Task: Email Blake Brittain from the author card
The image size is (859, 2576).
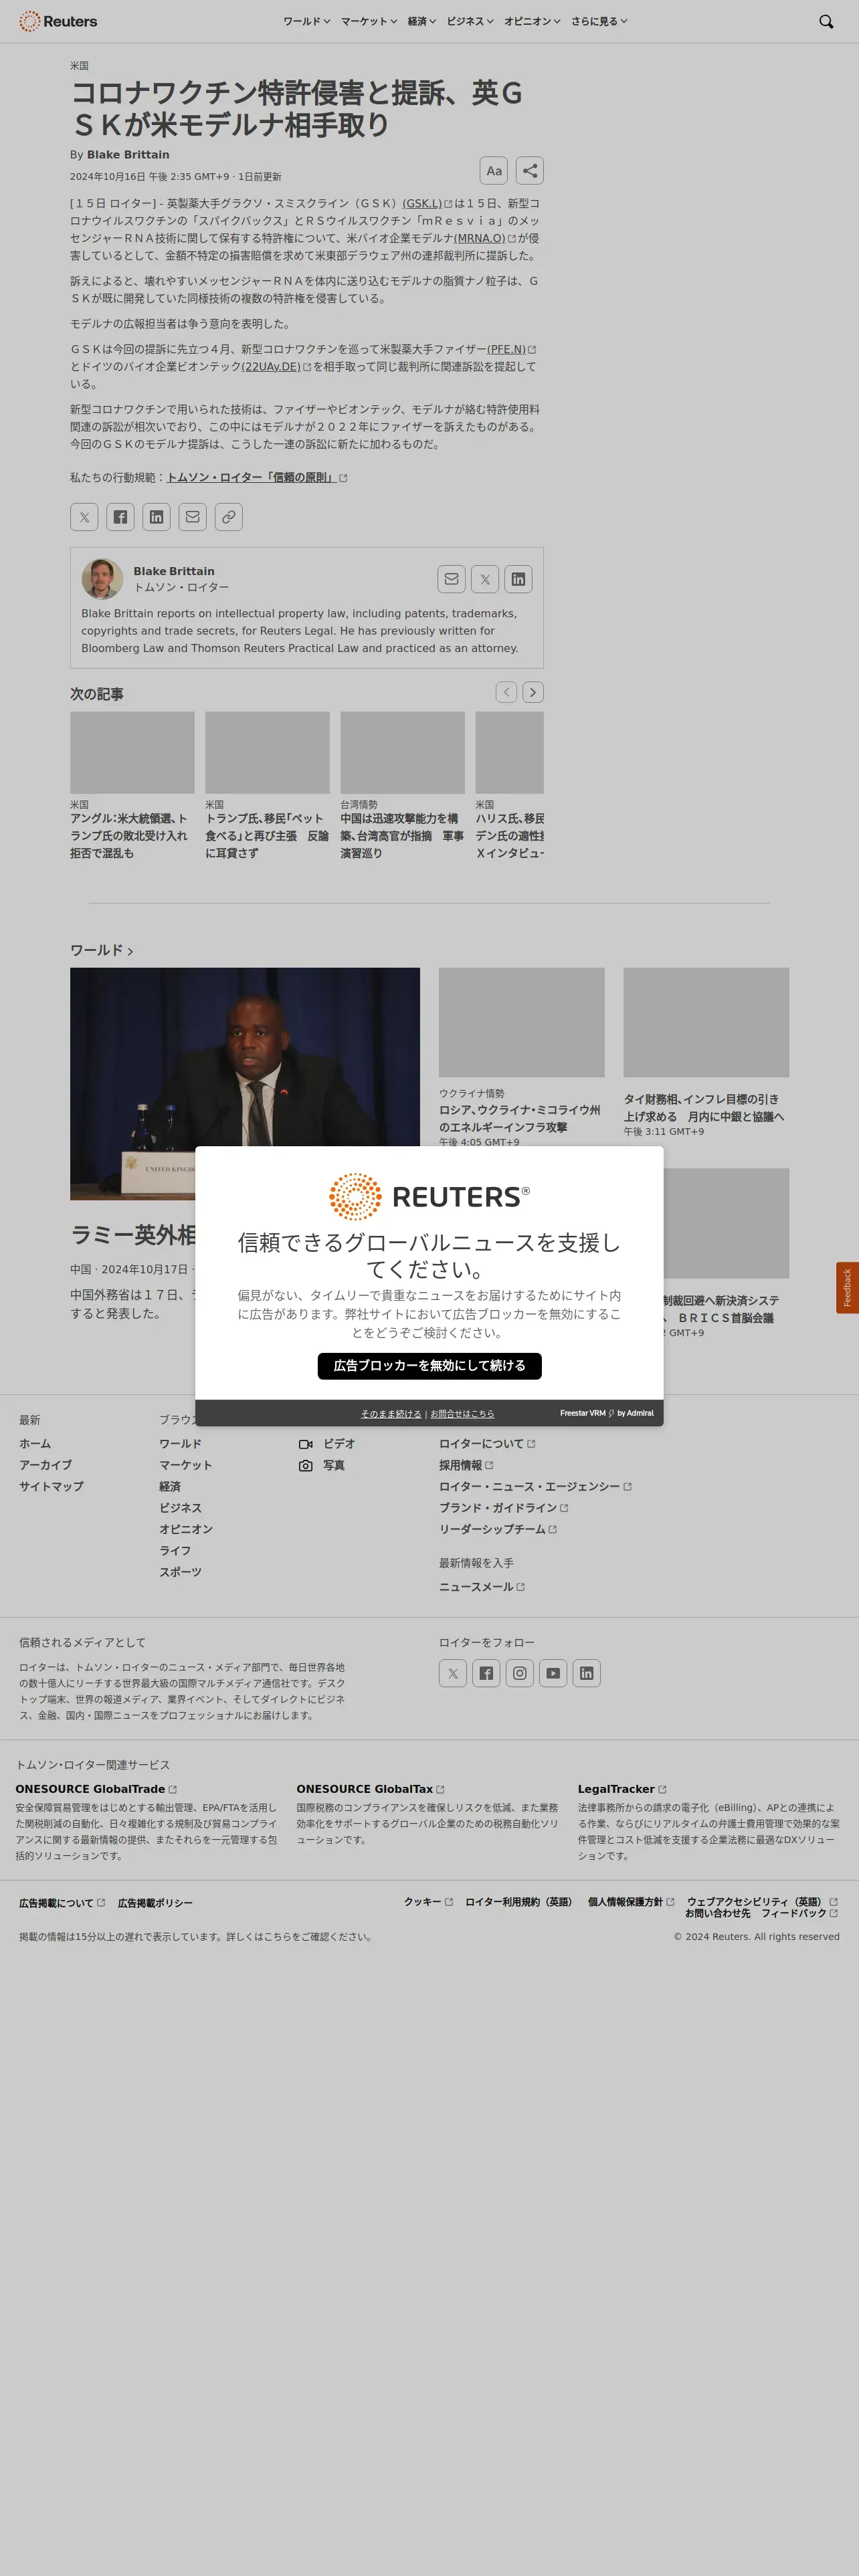Action: click(x=452, y=579)
